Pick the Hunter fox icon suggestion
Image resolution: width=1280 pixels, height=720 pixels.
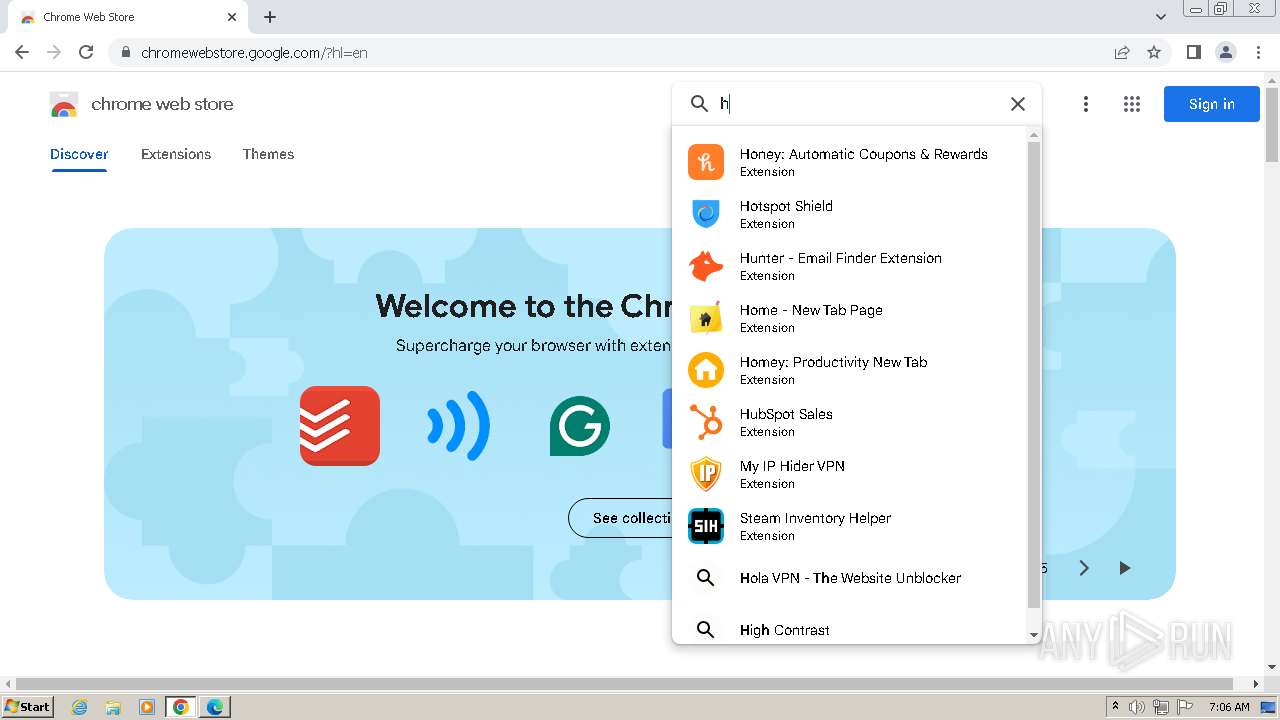(x=706, y=266)
